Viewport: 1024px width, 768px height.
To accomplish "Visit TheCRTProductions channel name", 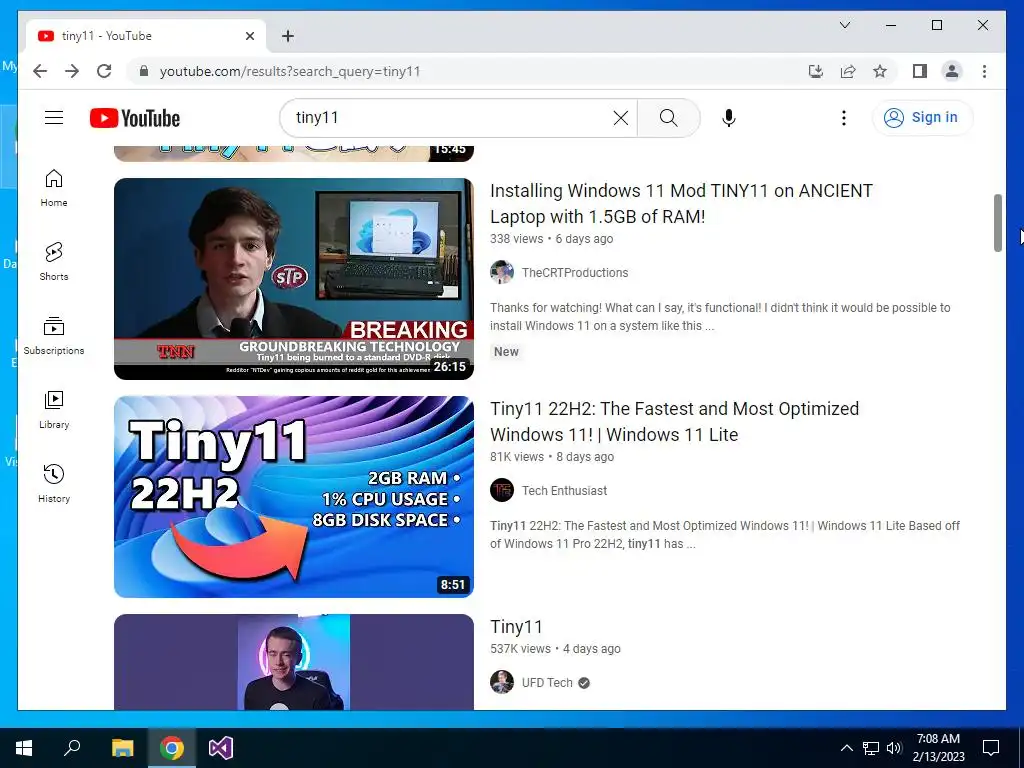I will (x=575, y=272).
